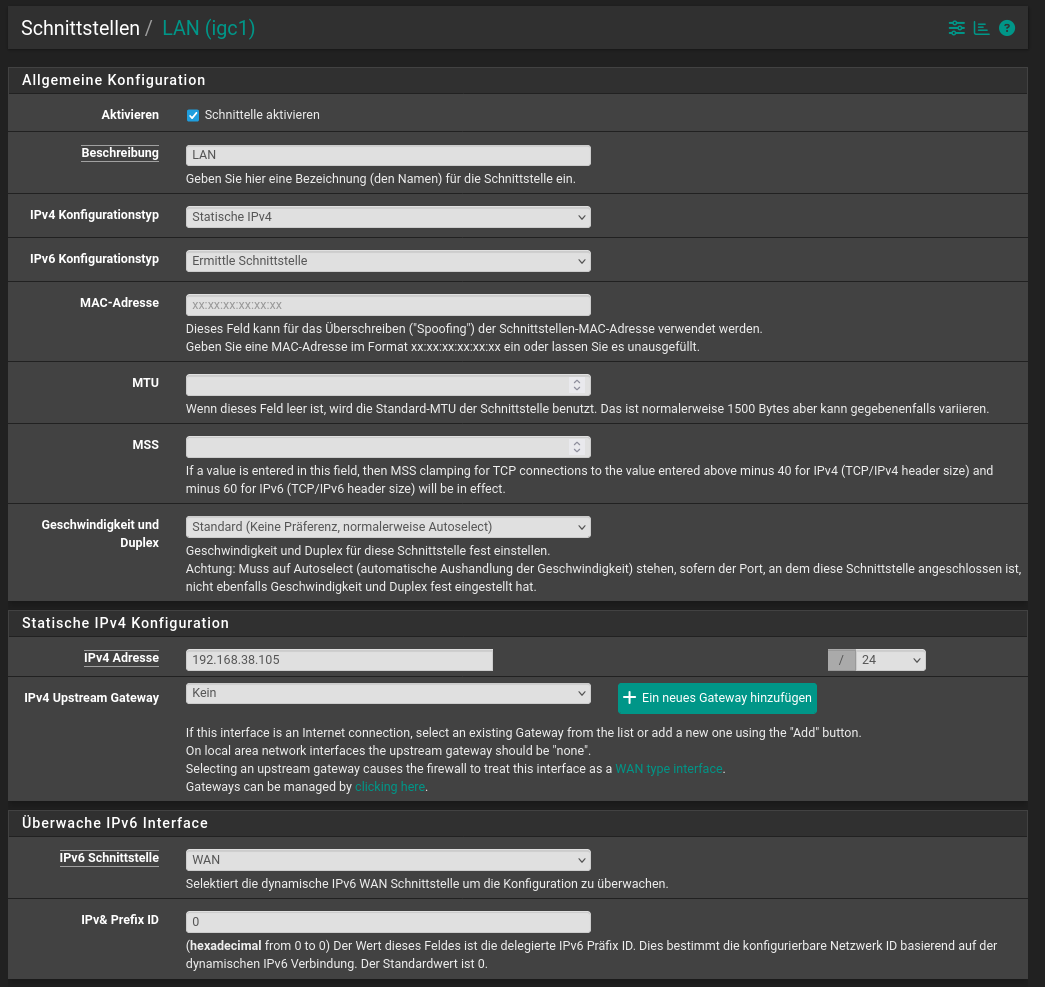Expand the IPv4 Upstream Gateway dropdown
This screenshot has width=1045, height=987.
pos(388,693)
